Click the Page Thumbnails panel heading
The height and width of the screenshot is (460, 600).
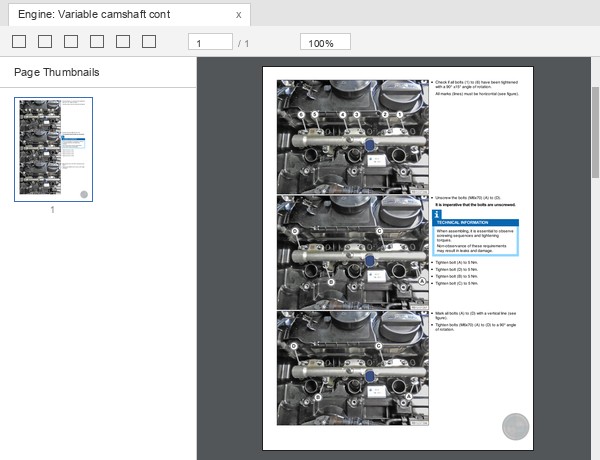click(x=57, y=72)
